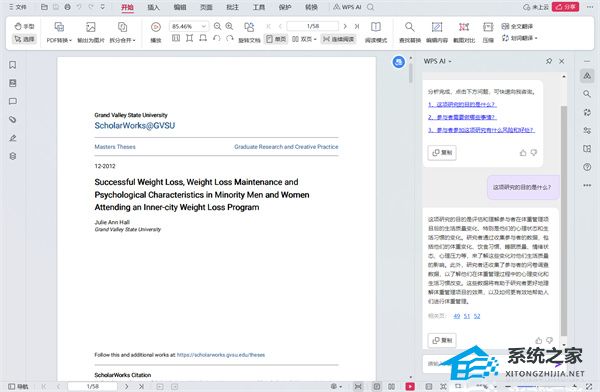This screenshot has height=392, width=600.
Task: Select the hand tool (手型)
Action: [24, 26]
